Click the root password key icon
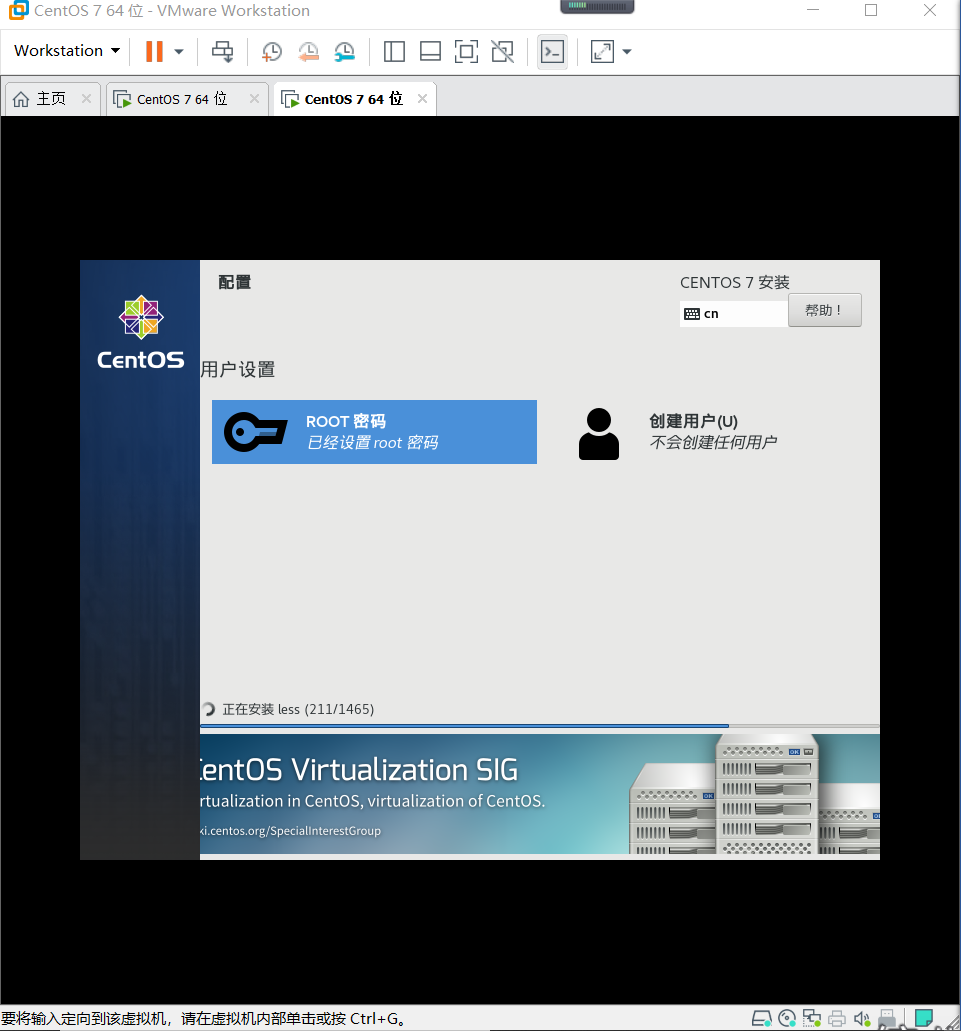 (256, 432)
